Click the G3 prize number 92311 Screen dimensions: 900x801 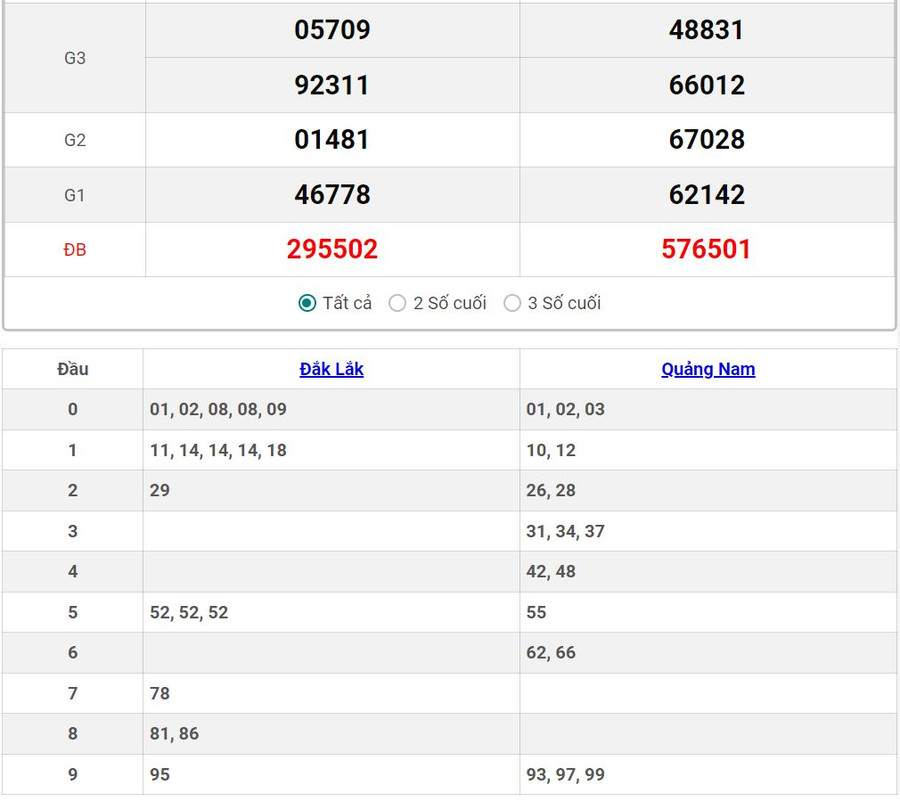[332, 85]
